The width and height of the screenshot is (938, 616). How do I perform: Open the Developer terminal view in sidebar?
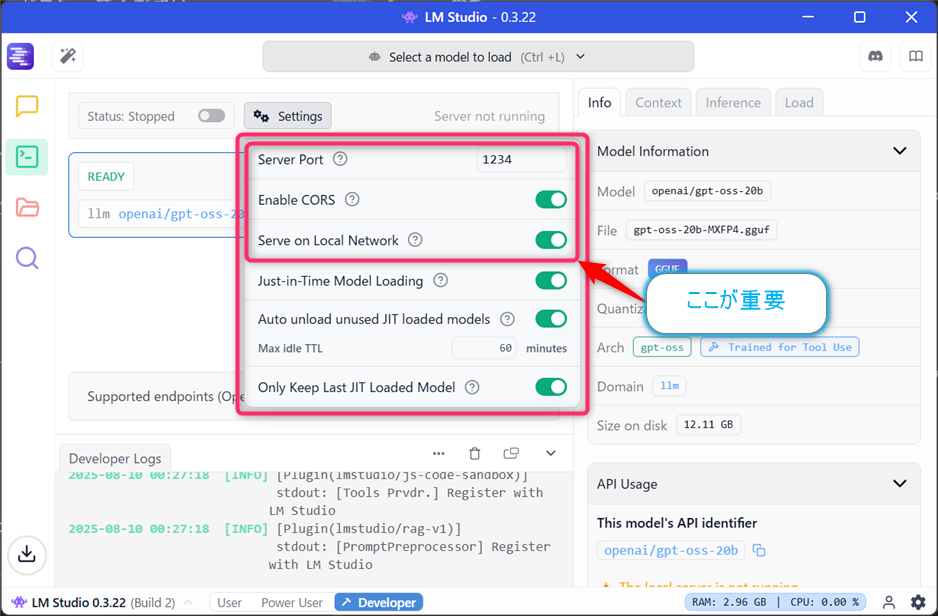[x=27, y=157]
